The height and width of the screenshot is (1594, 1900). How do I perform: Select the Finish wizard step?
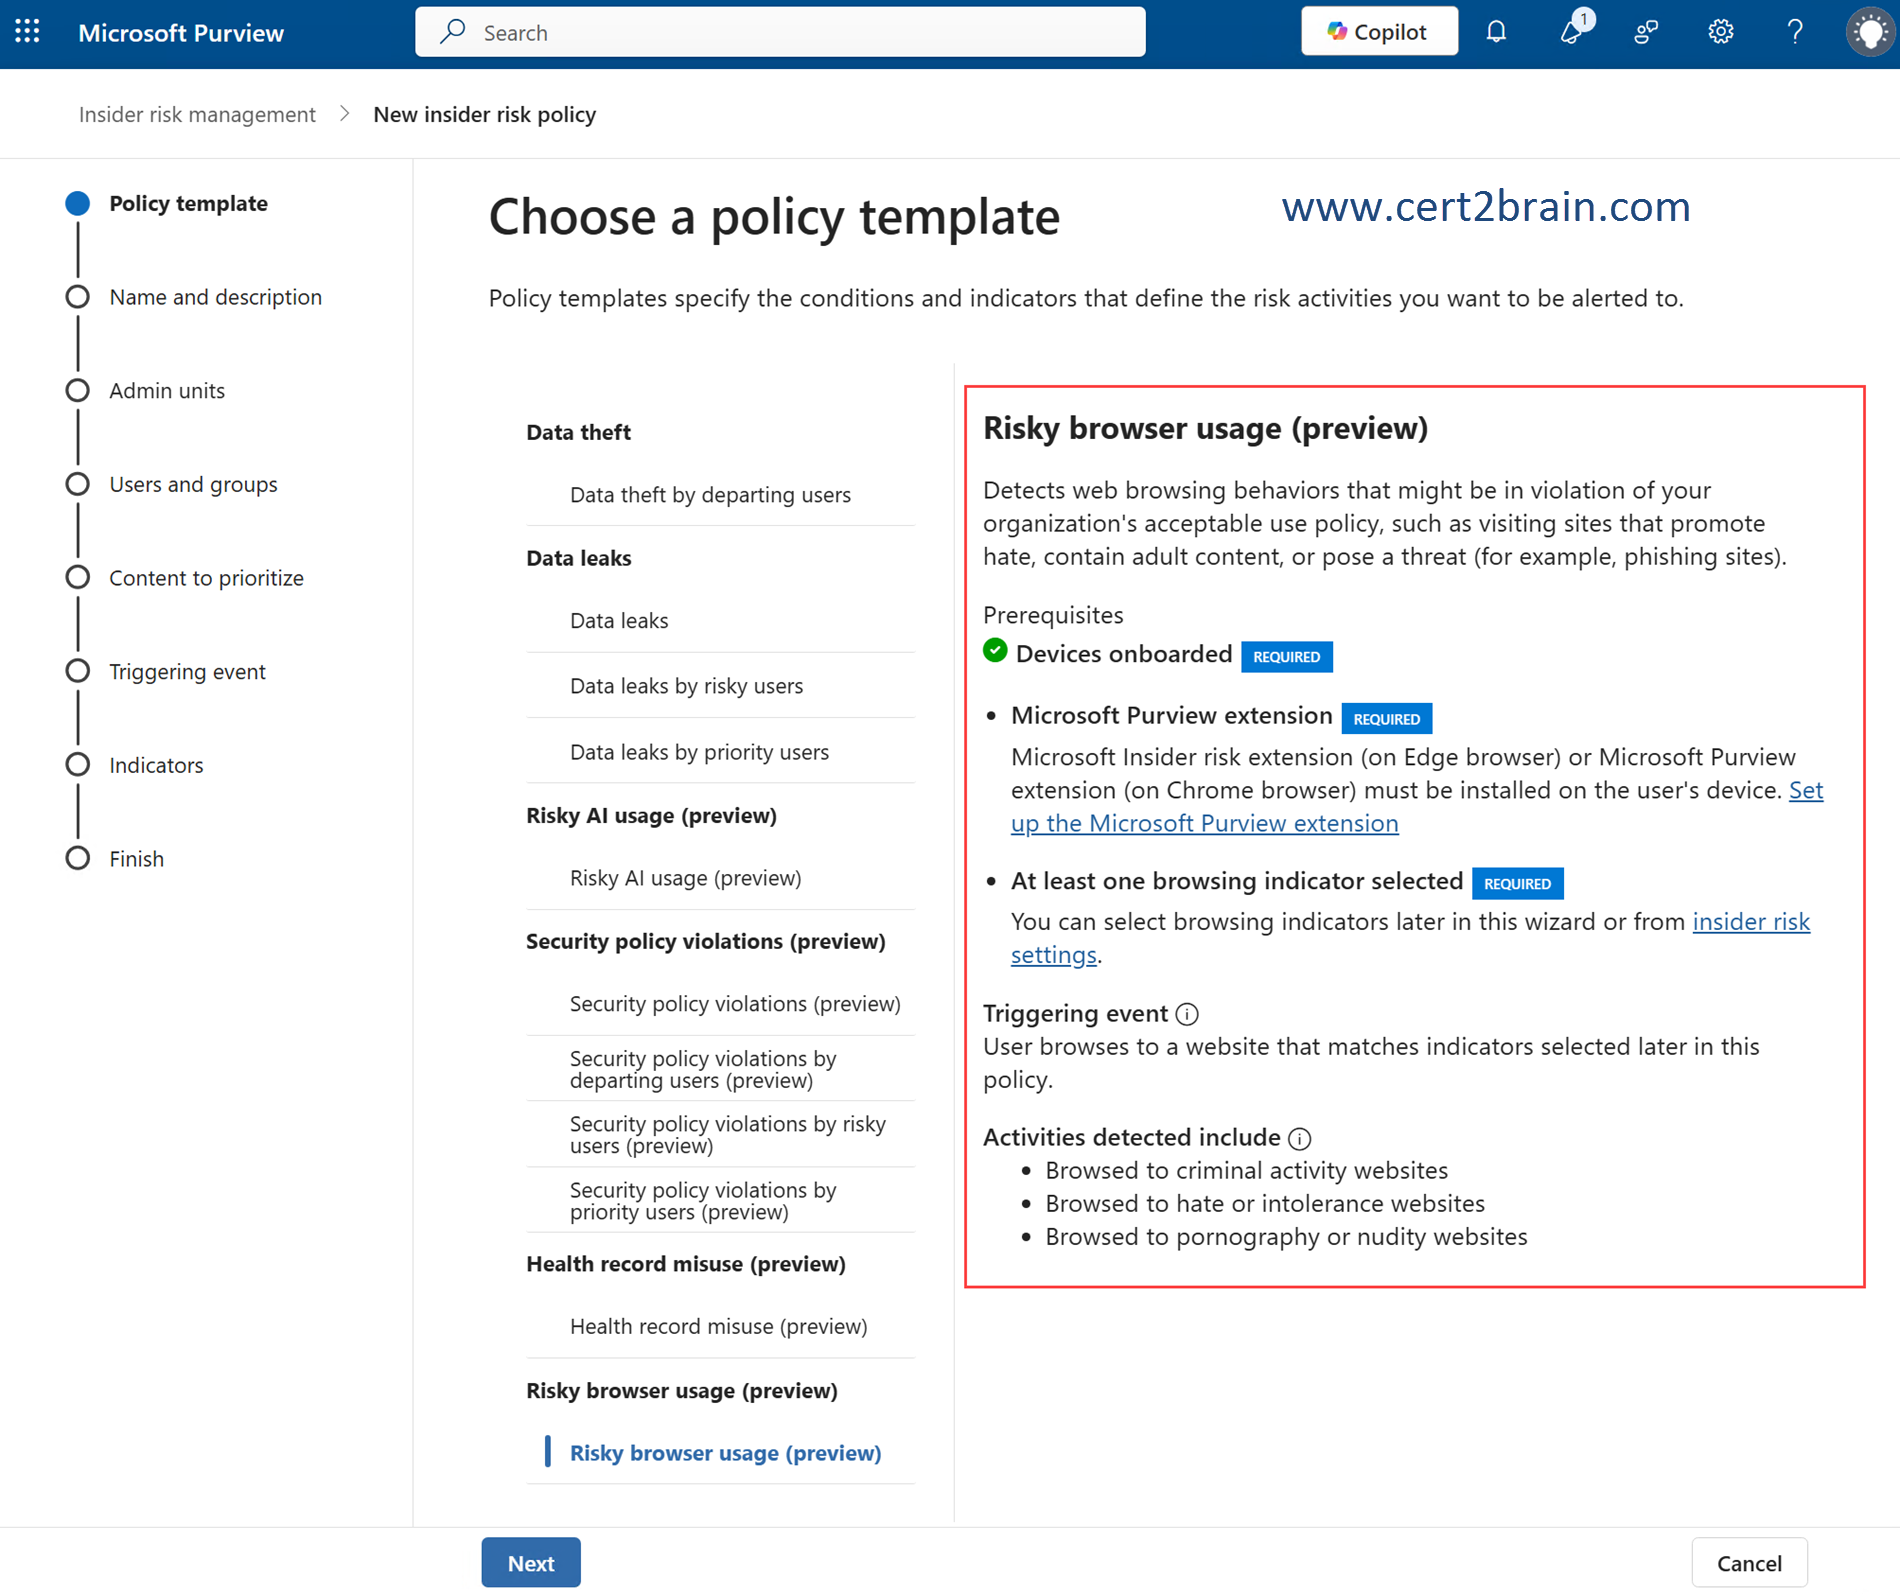pos(115,858)
